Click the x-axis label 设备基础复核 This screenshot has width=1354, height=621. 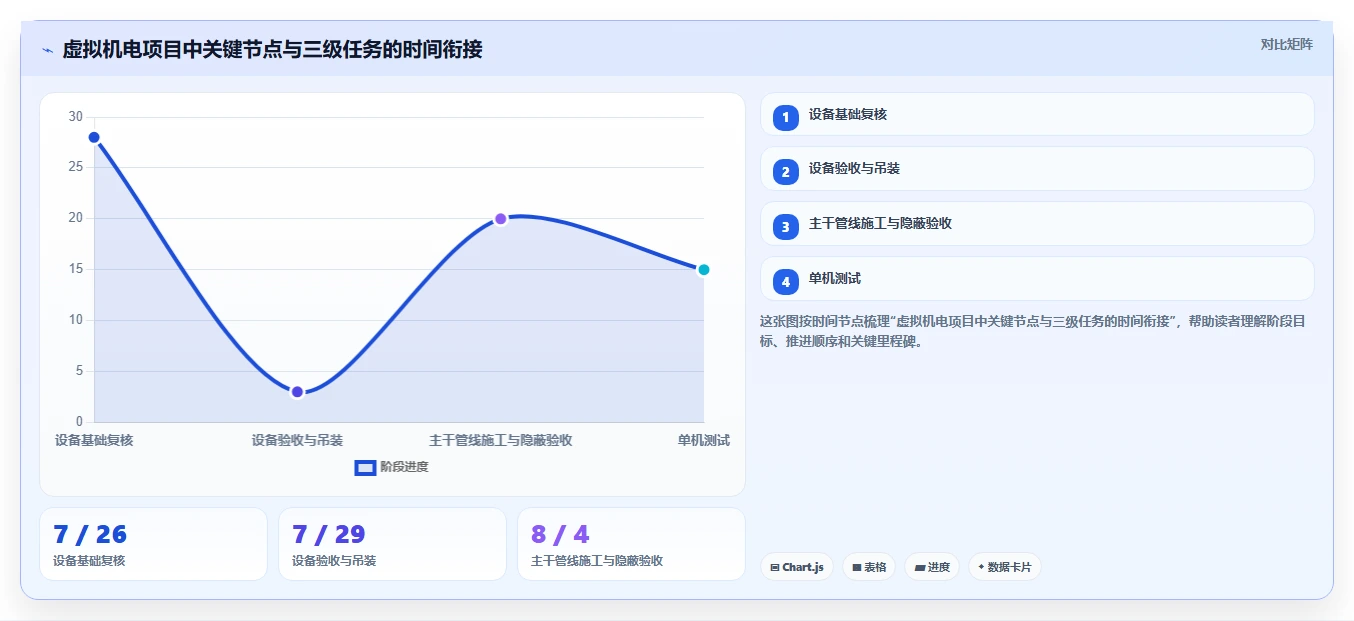pyautogui.click(x=94, y=440)
